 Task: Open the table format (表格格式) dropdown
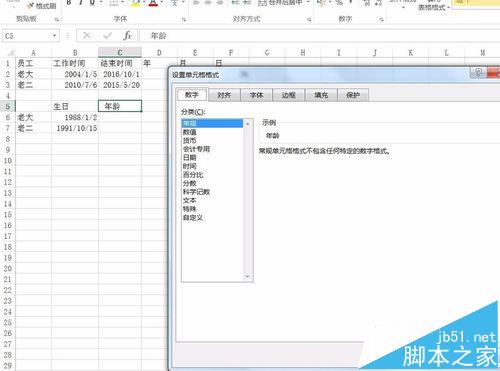pyautogui.click(x=434, y=7)
